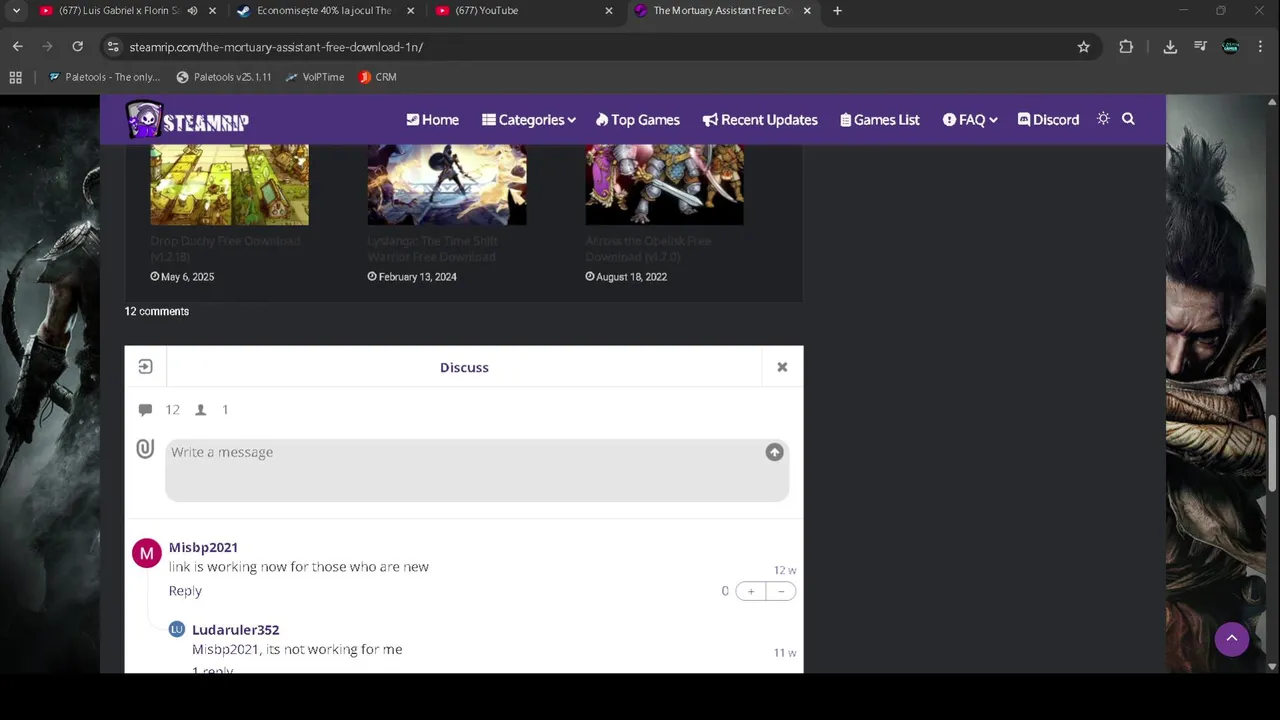Upvote Misbp2021's comment with plus
The height and width of the screenshot is (720, 1280).
pyautogui.click(x=751, y=591)
